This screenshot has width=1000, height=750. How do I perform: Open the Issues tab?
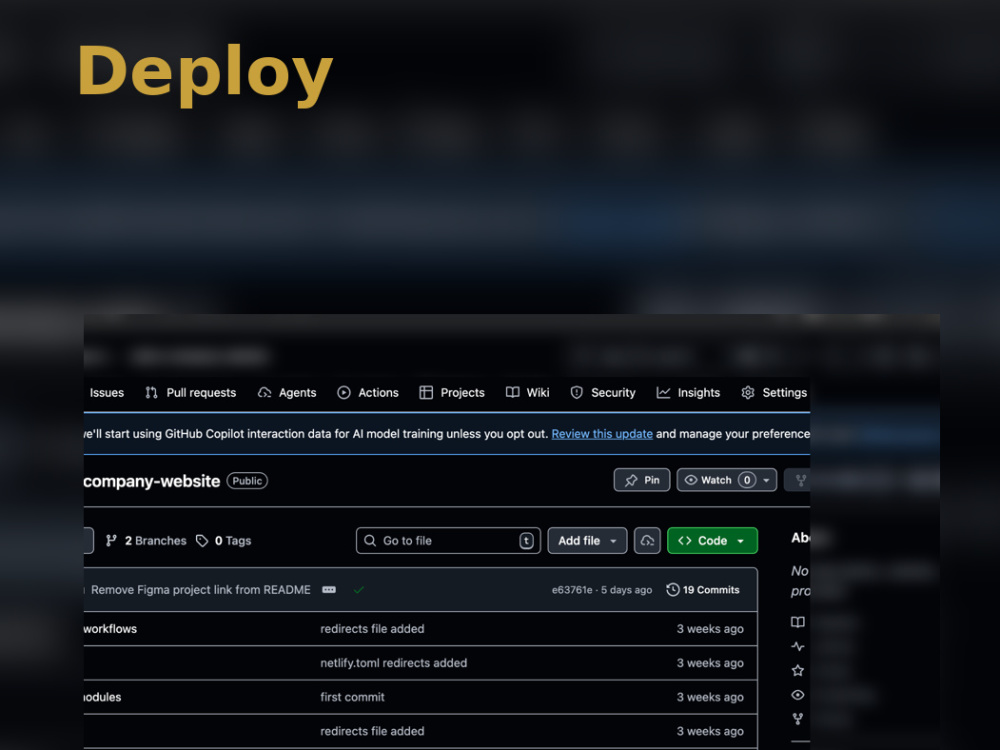(106, 393)
